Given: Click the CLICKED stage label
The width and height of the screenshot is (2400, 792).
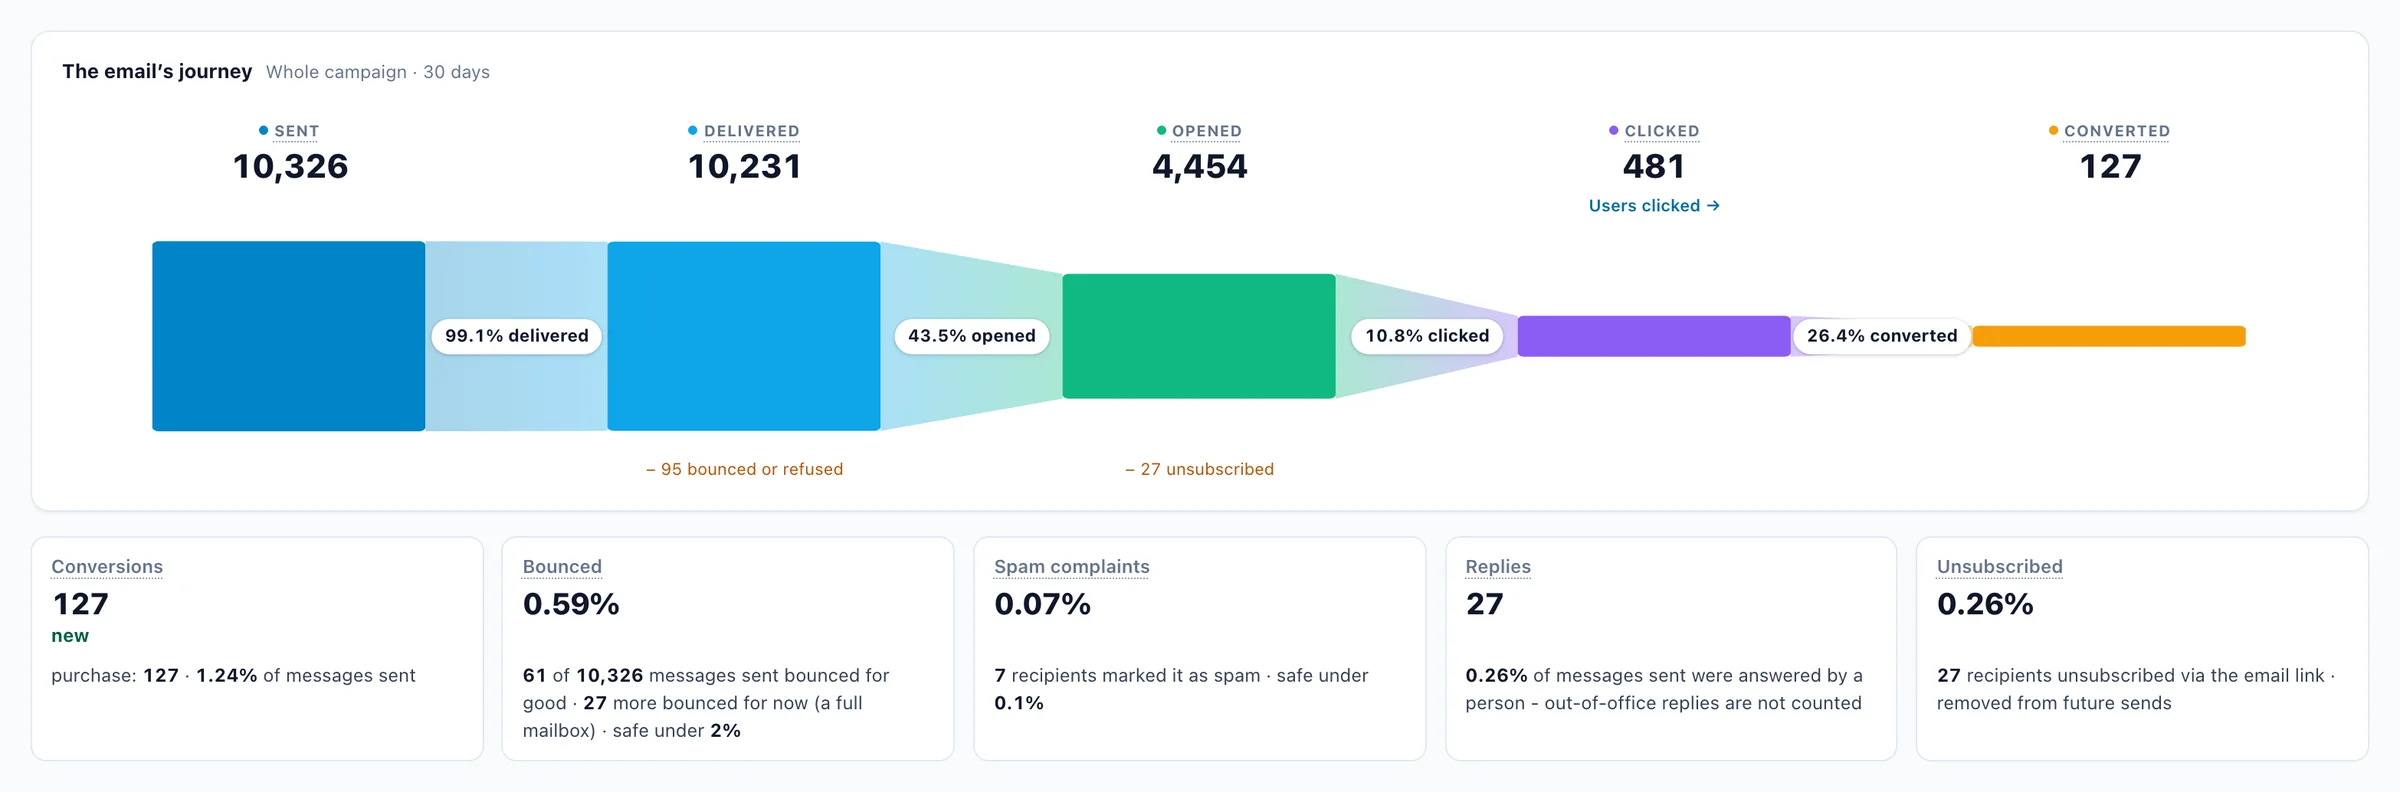Looking at the screenshot, I should pos(1662,131).
